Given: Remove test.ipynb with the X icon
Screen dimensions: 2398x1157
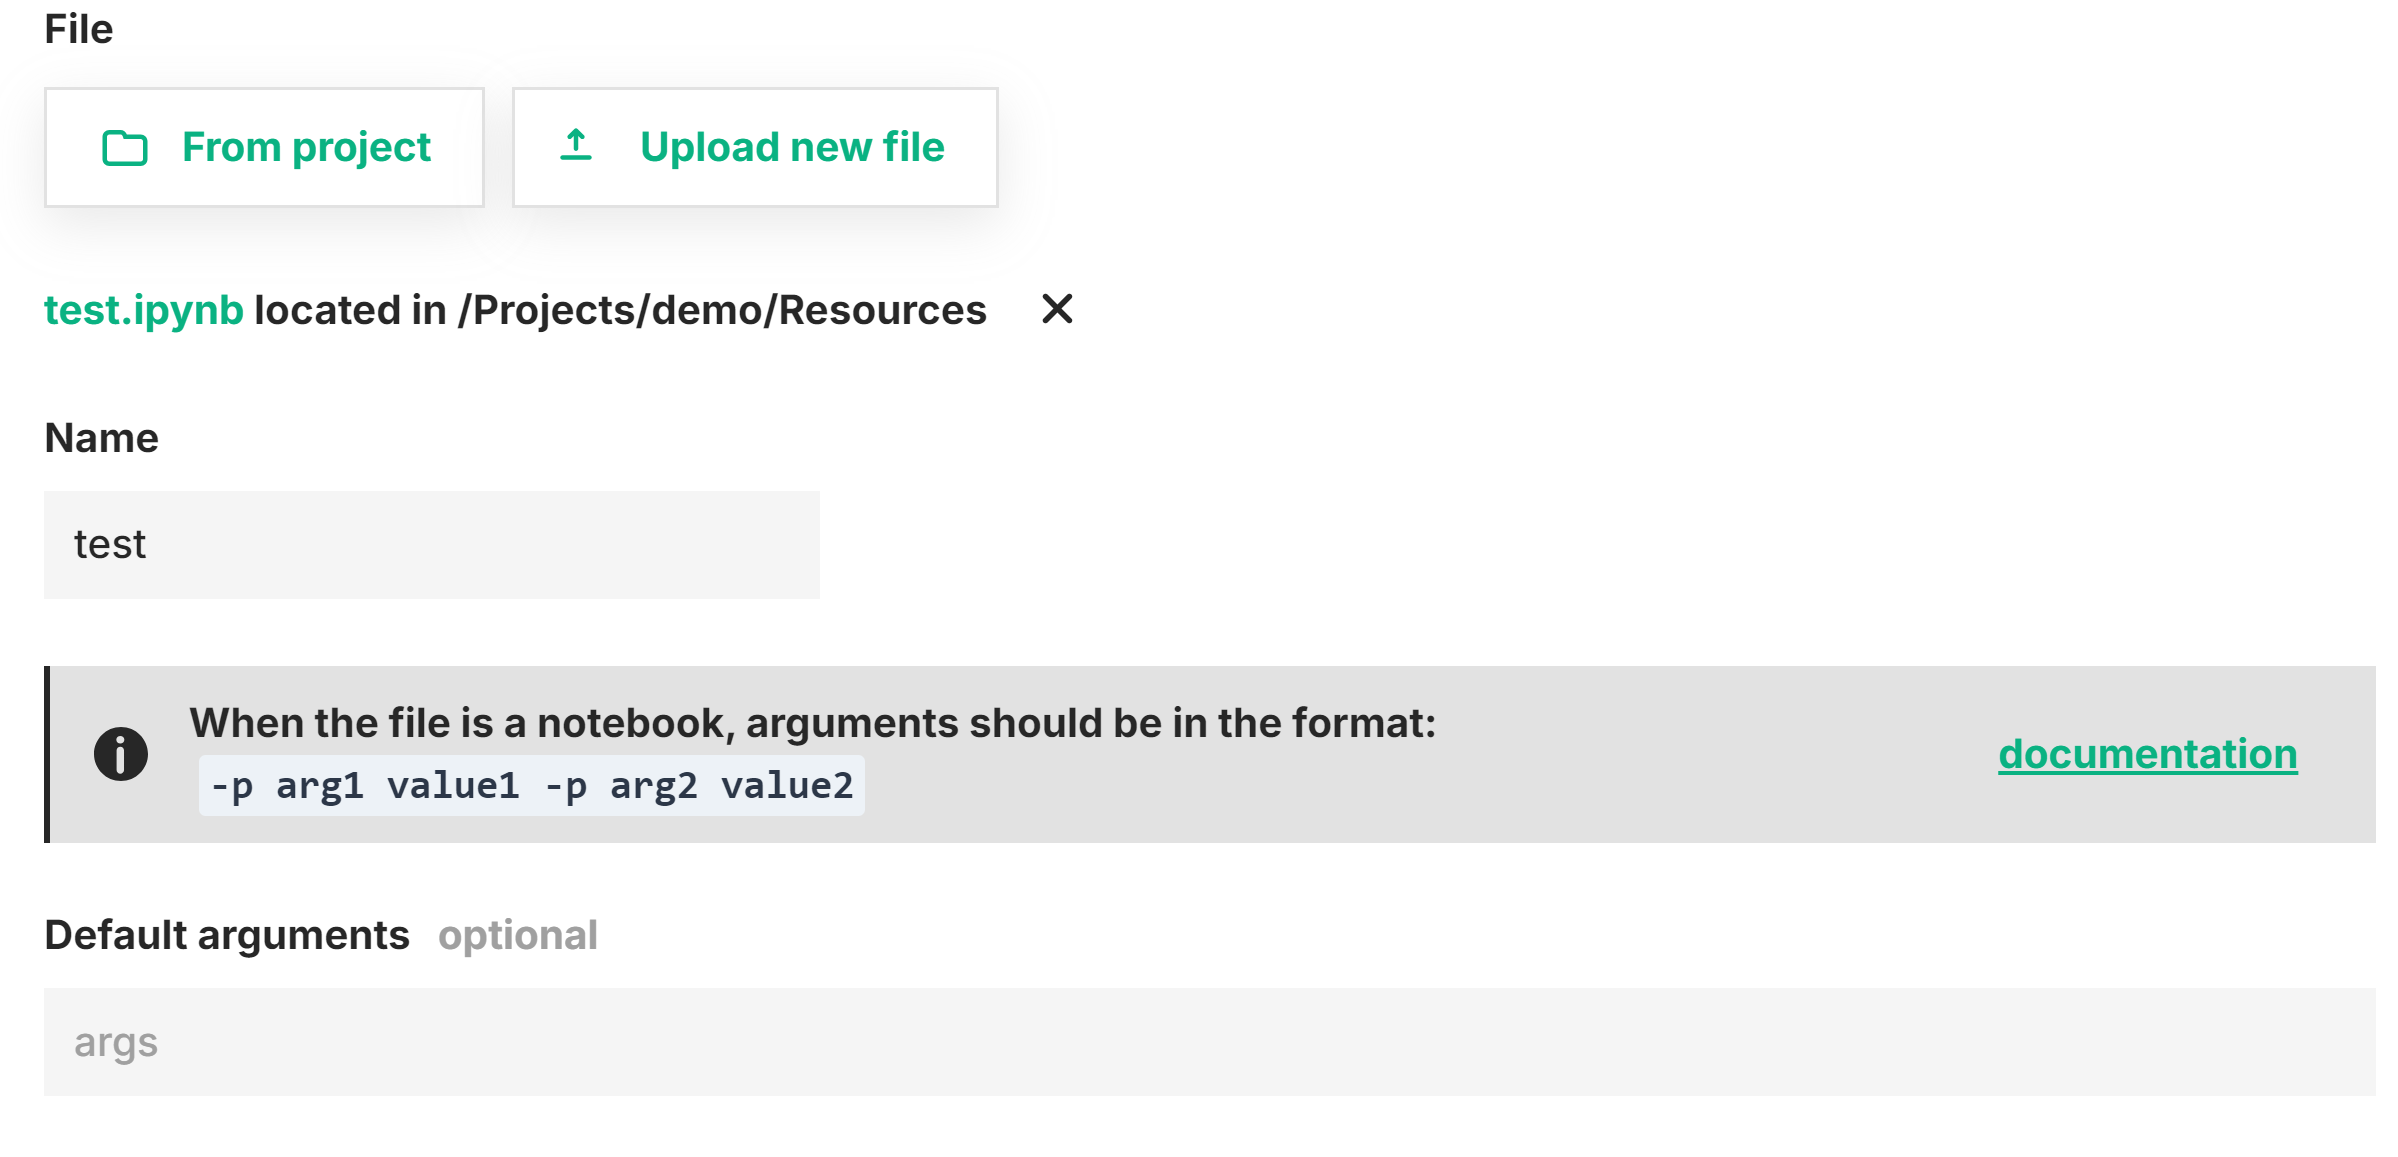Looking at the screenshot, I should click(x=1057, y=310).
